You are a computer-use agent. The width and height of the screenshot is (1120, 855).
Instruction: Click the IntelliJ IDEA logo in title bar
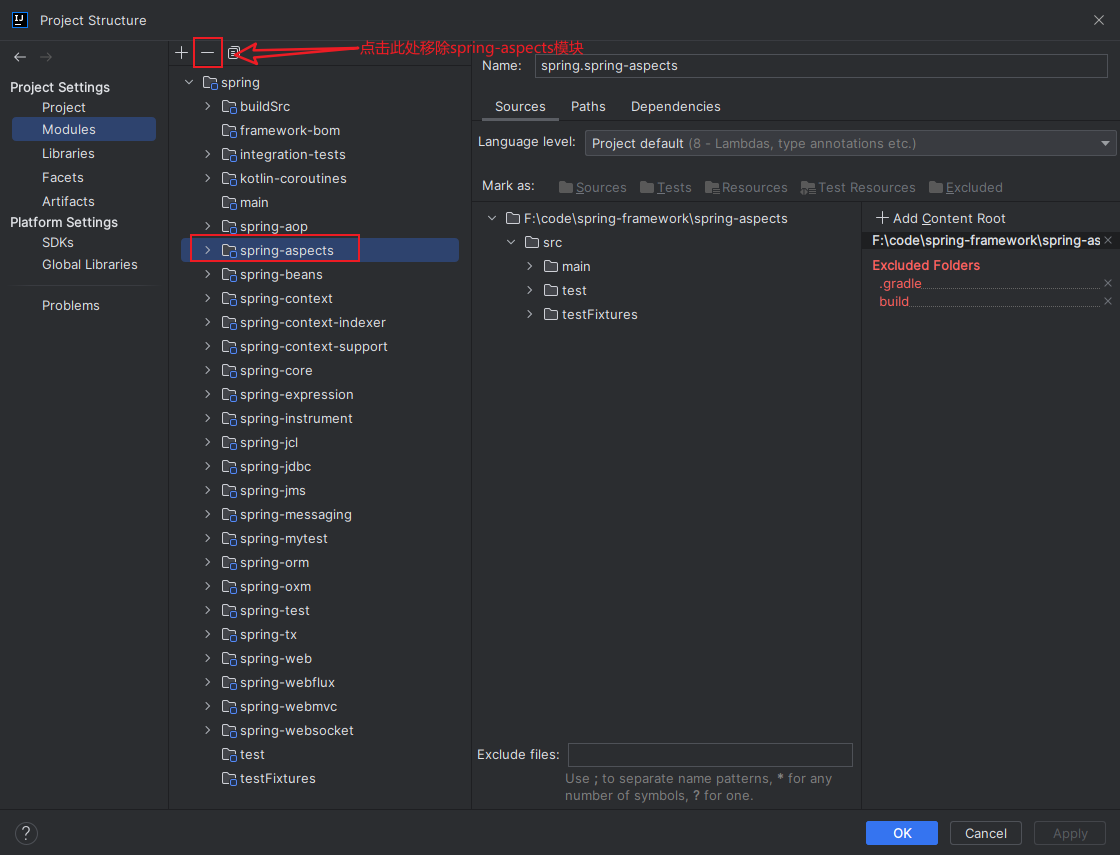(x=20, y=20)
